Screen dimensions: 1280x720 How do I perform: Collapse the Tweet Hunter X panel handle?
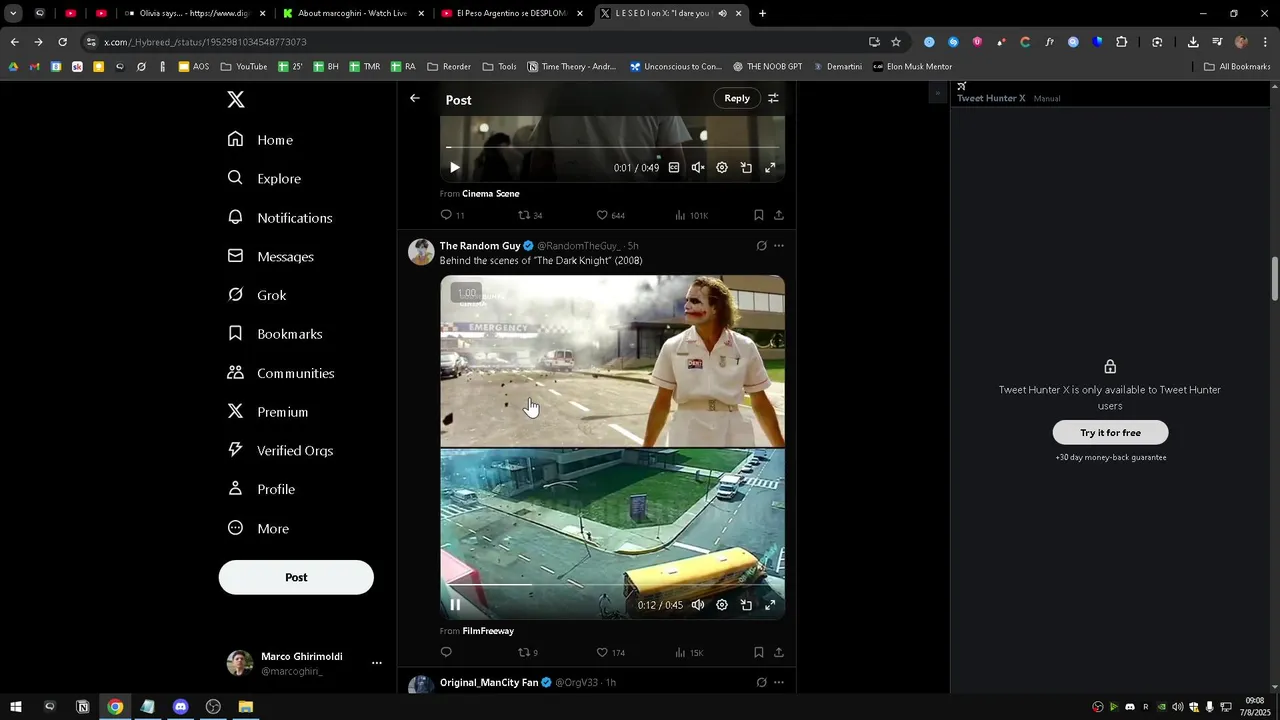click(937, 93)
